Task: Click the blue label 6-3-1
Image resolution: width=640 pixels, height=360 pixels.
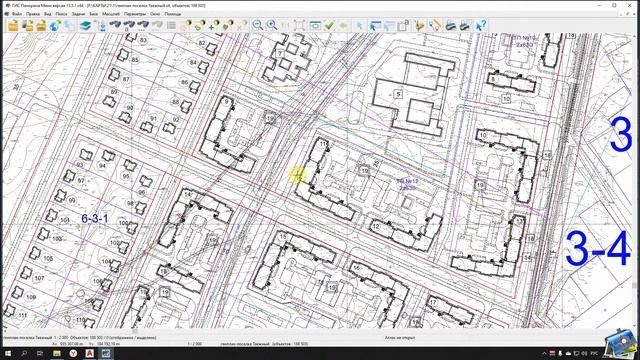Action: pyautogui.click(x=95, y=218)
